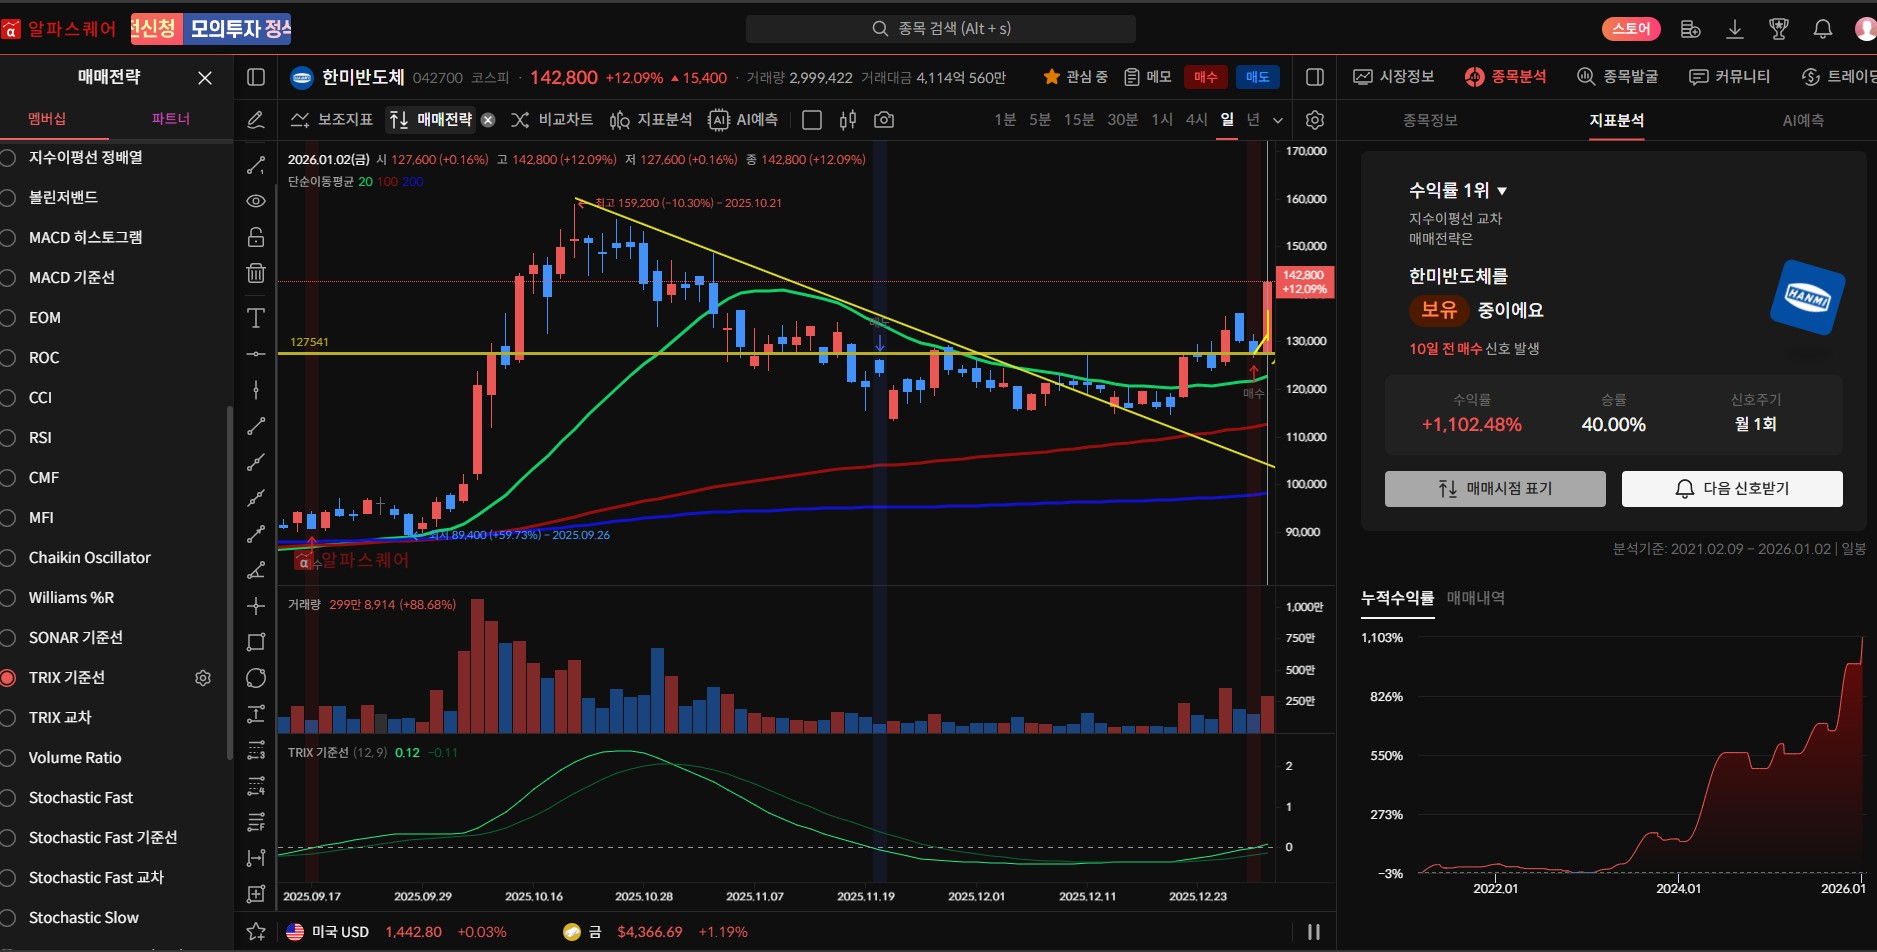This screenshot has width=1877, height=952.
Task: Click the blue 매도 sell button
Action: [1258, 77]
